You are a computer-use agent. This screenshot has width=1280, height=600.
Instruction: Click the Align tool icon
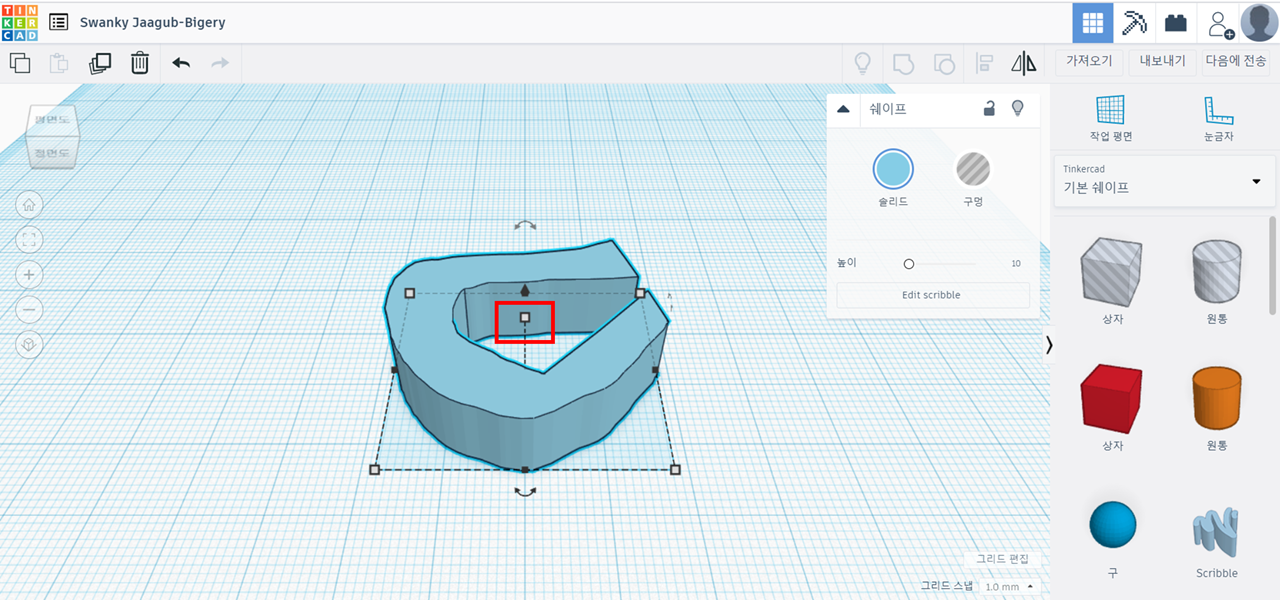pos(984,63)
